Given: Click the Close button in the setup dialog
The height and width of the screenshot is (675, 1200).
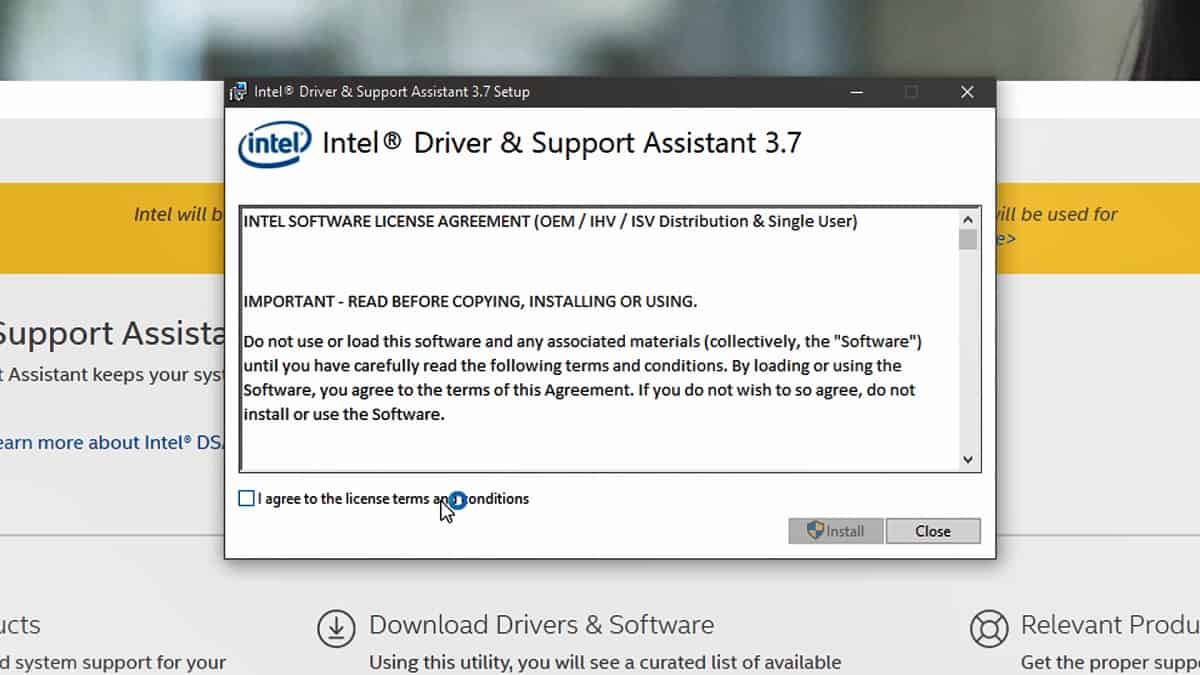Looking at the screenshot, I should [x=933, y=531].
